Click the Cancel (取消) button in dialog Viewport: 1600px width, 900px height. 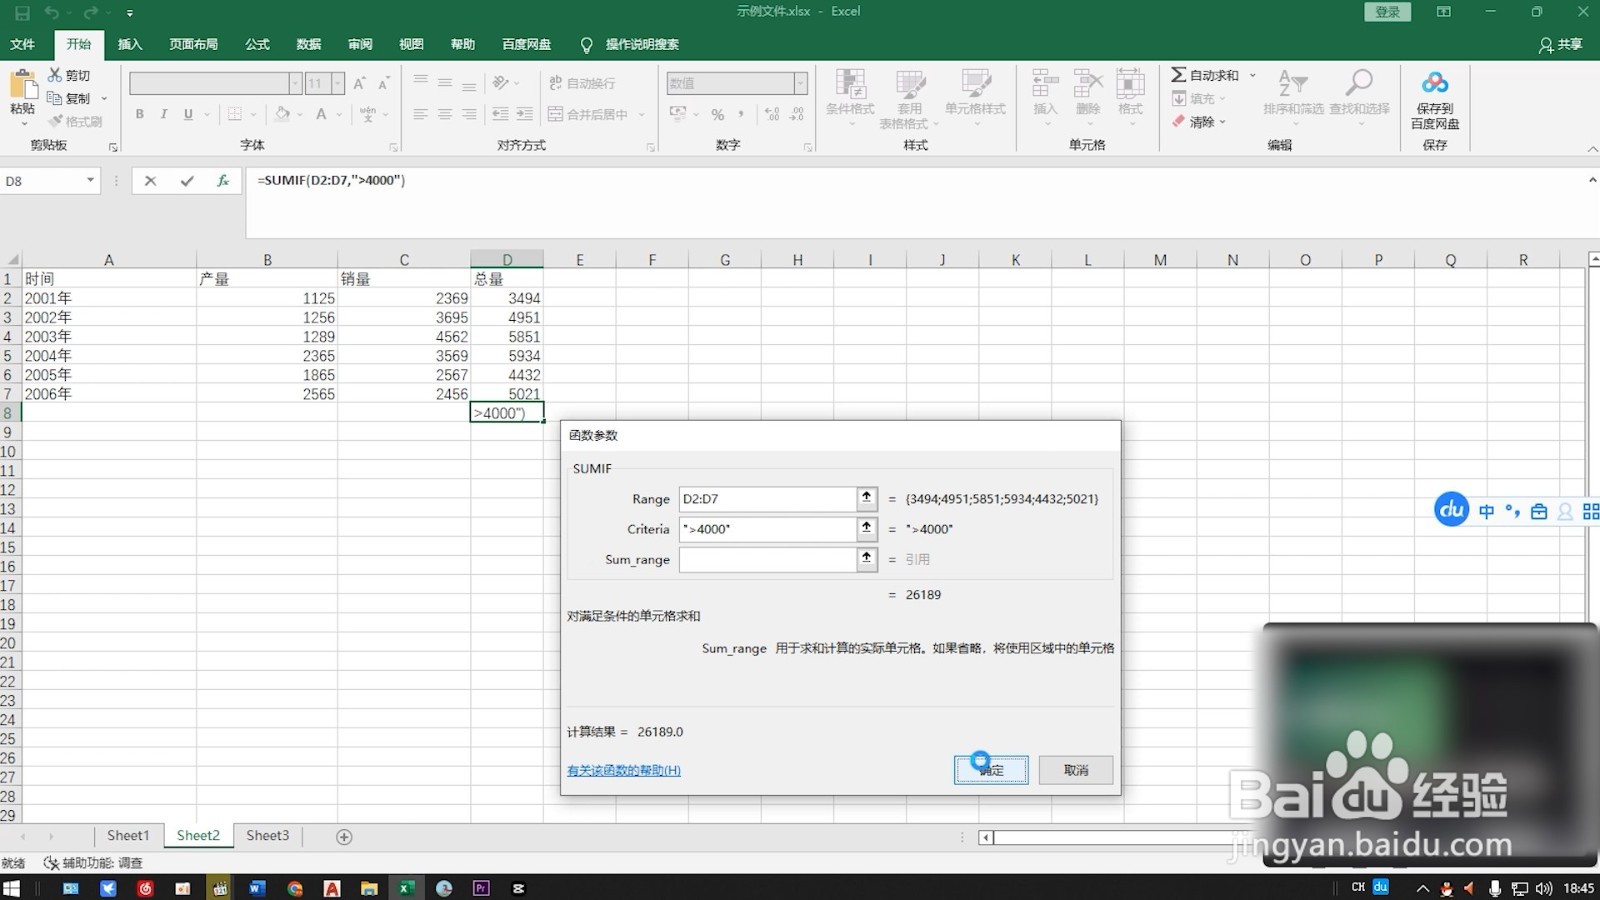coord(1076,770)
